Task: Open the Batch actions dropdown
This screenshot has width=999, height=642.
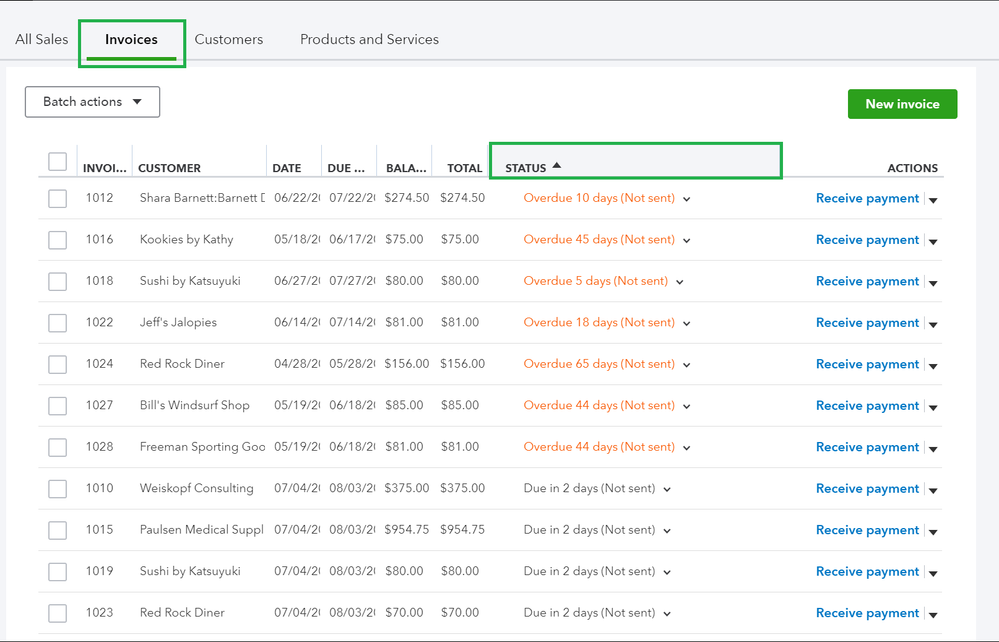Action: coord(92,101)
